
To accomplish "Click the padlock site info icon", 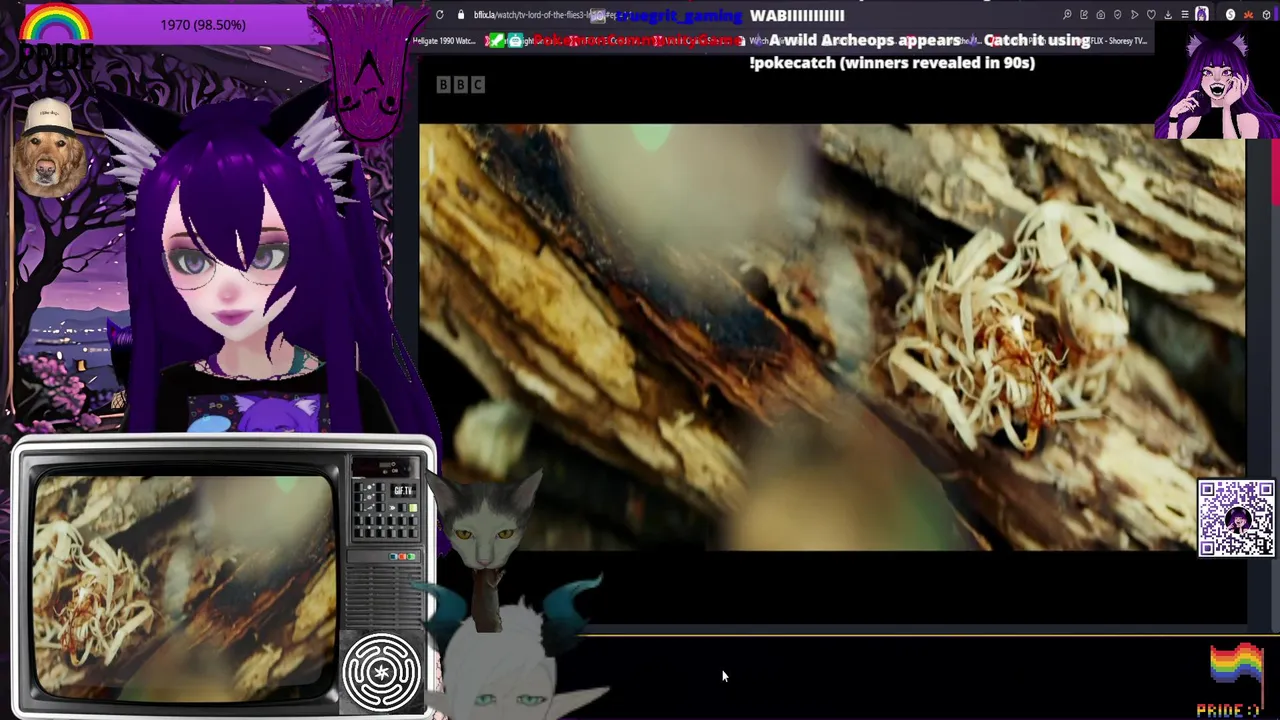I will click(x=460, y=15).
